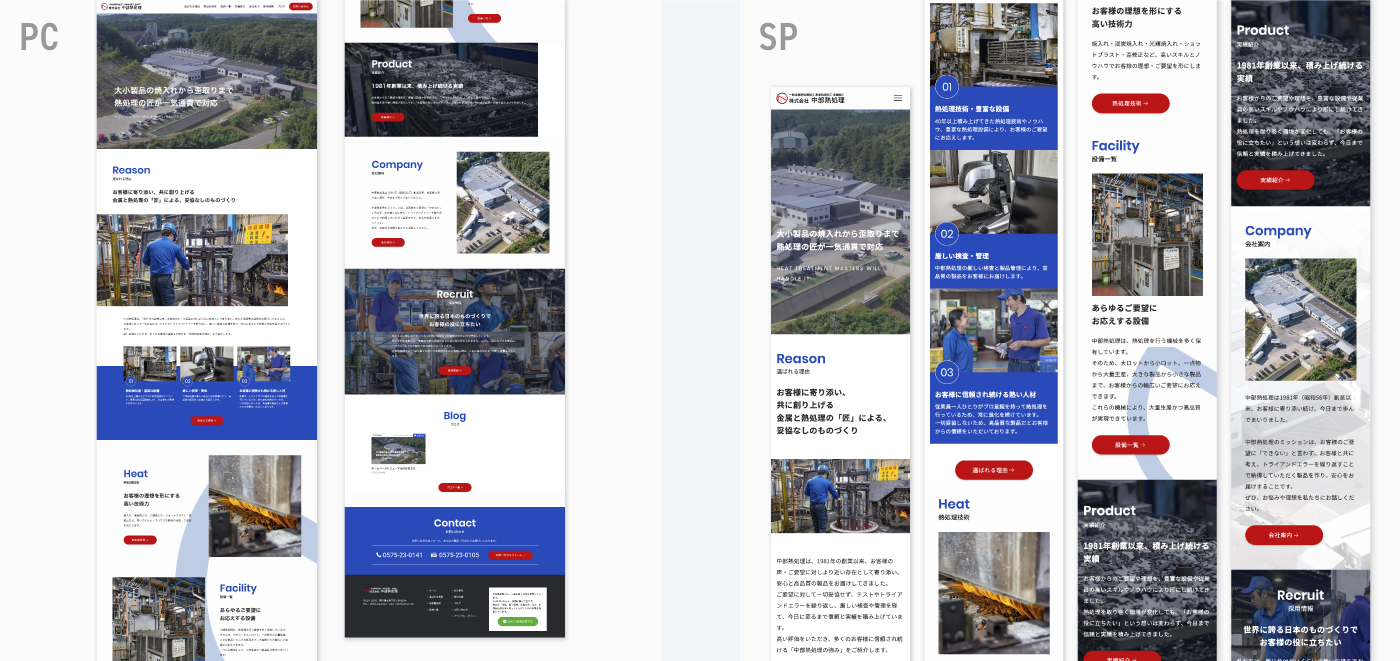Open ブログ in the PC header navigation

(281, 6)
